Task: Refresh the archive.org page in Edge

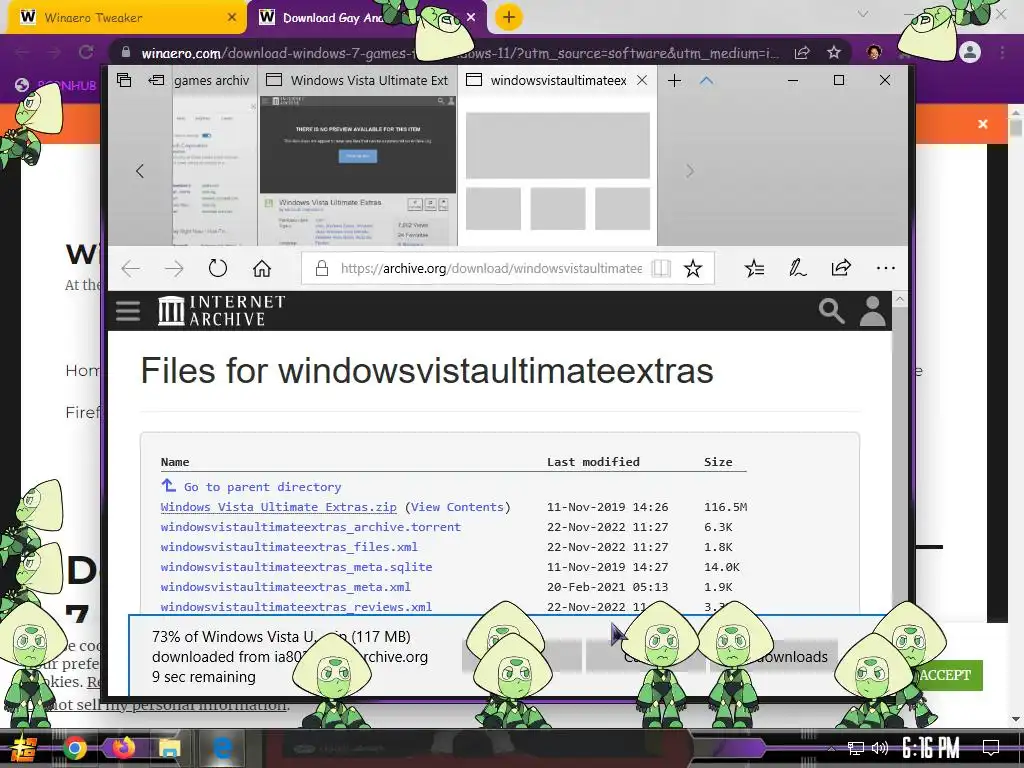Action: pyautogui.click(x=217, y=268)
